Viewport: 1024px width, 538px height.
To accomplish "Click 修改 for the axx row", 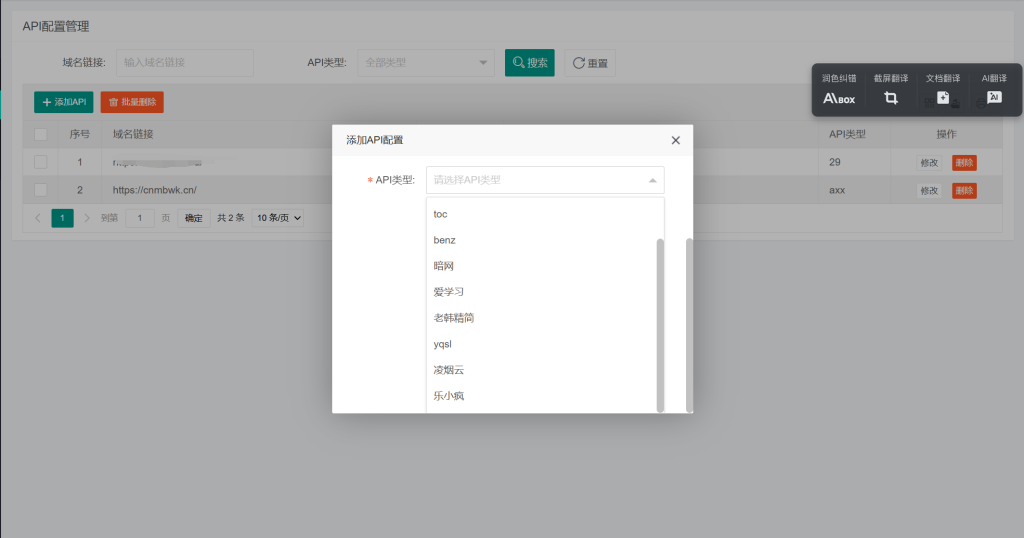I will (x=929, y=191).
